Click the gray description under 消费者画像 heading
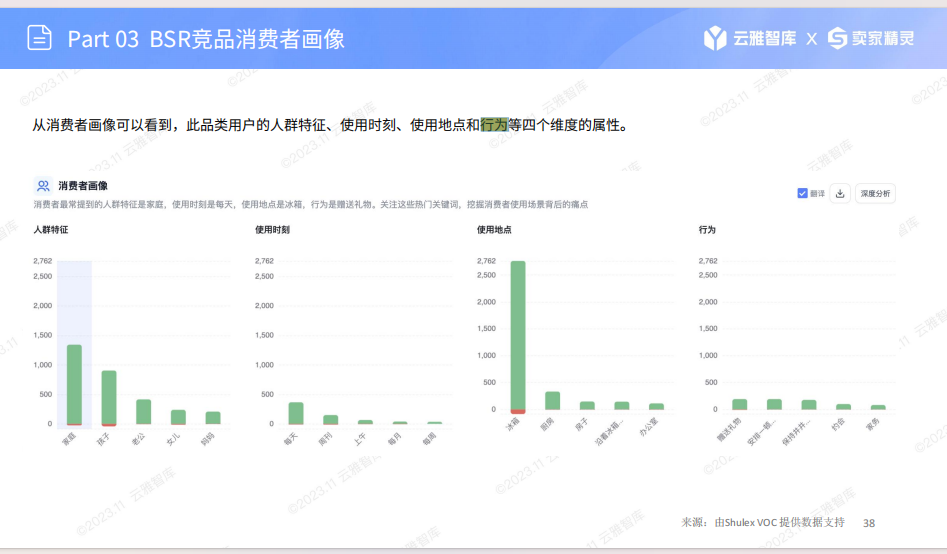The width and height of the screenshot is (947, 554). click(310, 204)
